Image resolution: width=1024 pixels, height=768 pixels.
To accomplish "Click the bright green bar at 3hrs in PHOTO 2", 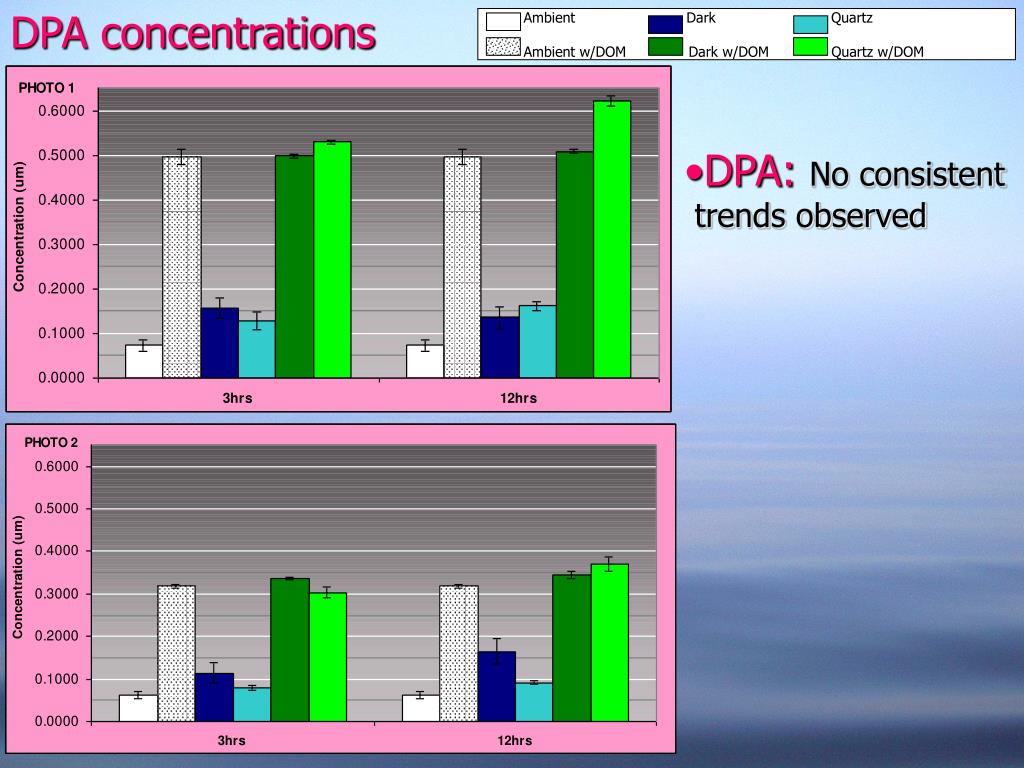I will pyautogui.click(x=328, y=657).
